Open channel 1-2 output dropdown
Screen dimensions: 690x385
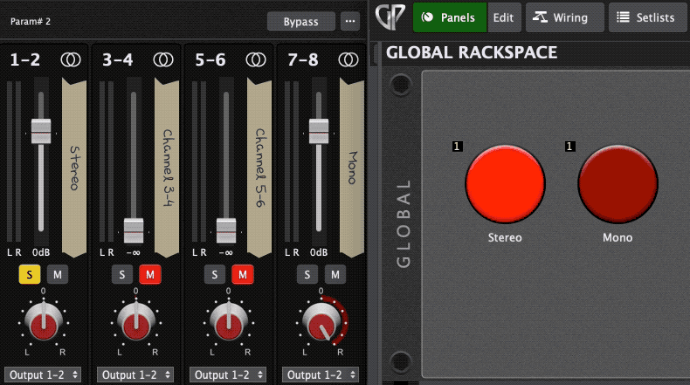pos(43,375)
